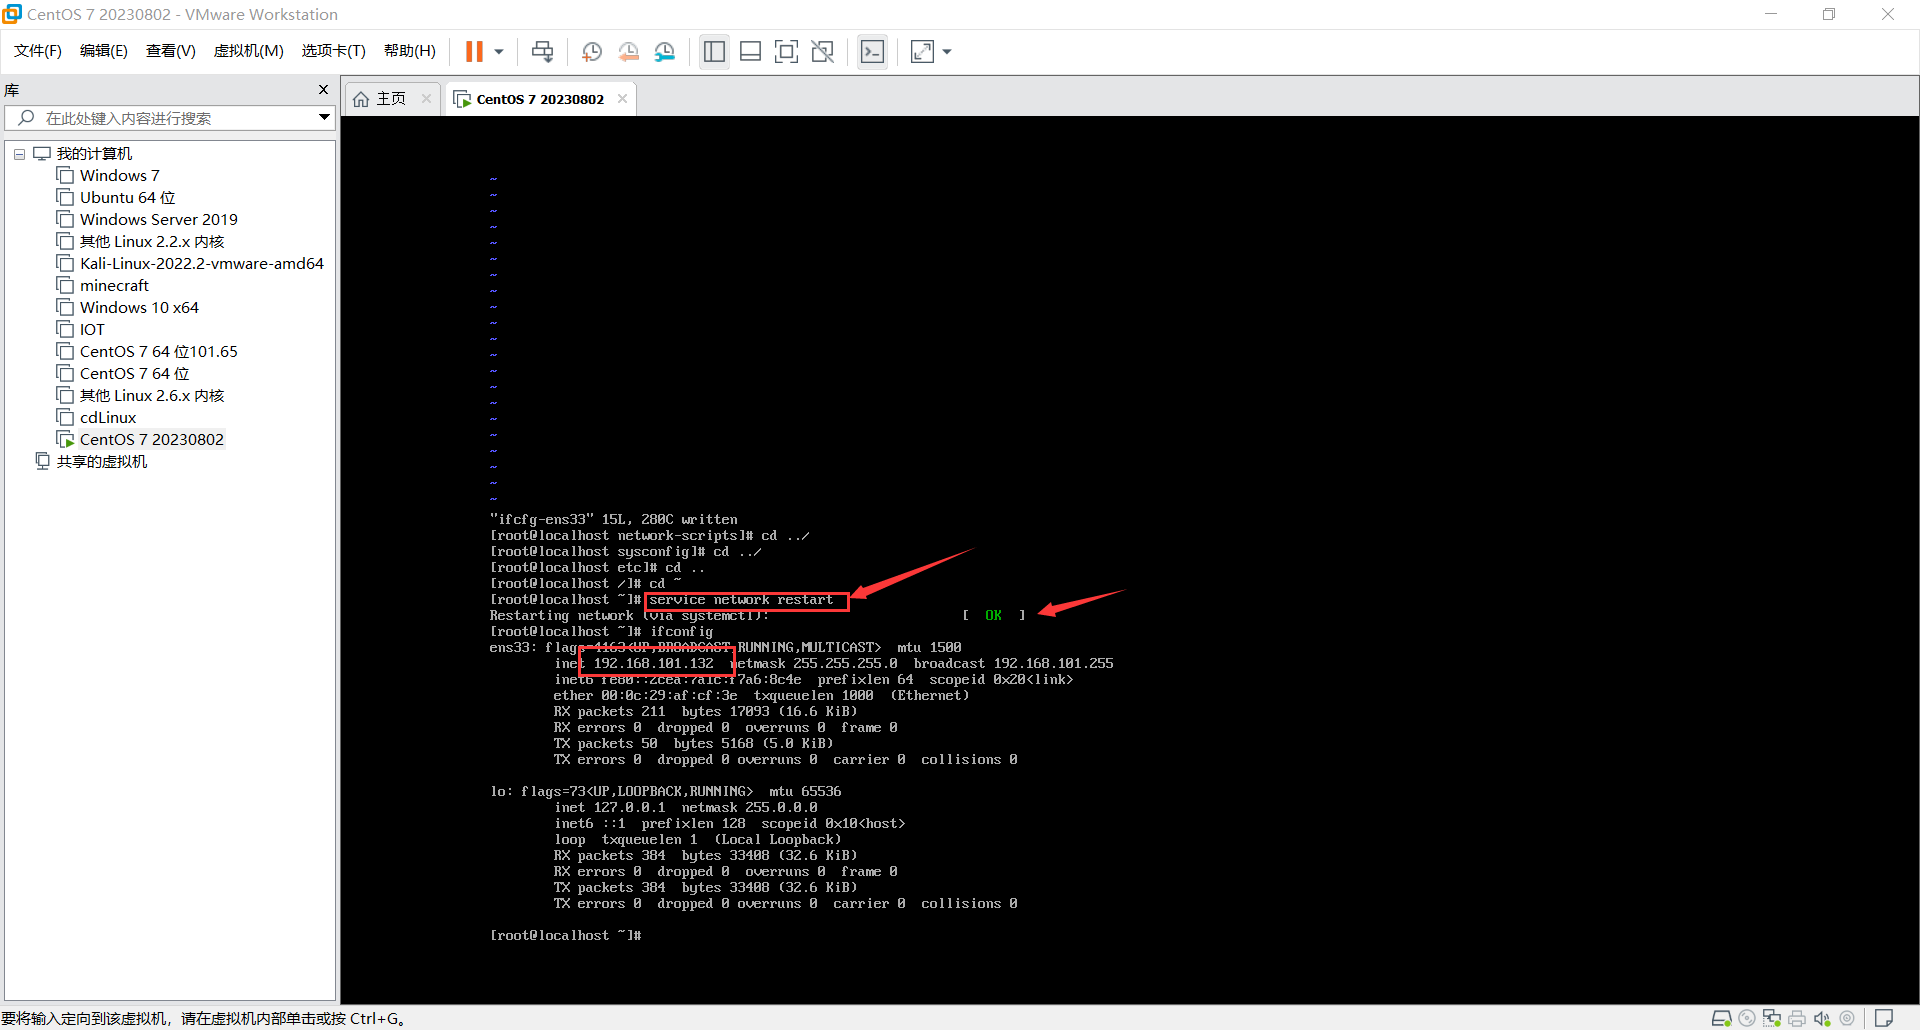Close the CentOS 7 20230802 tab

click(622, 99)
